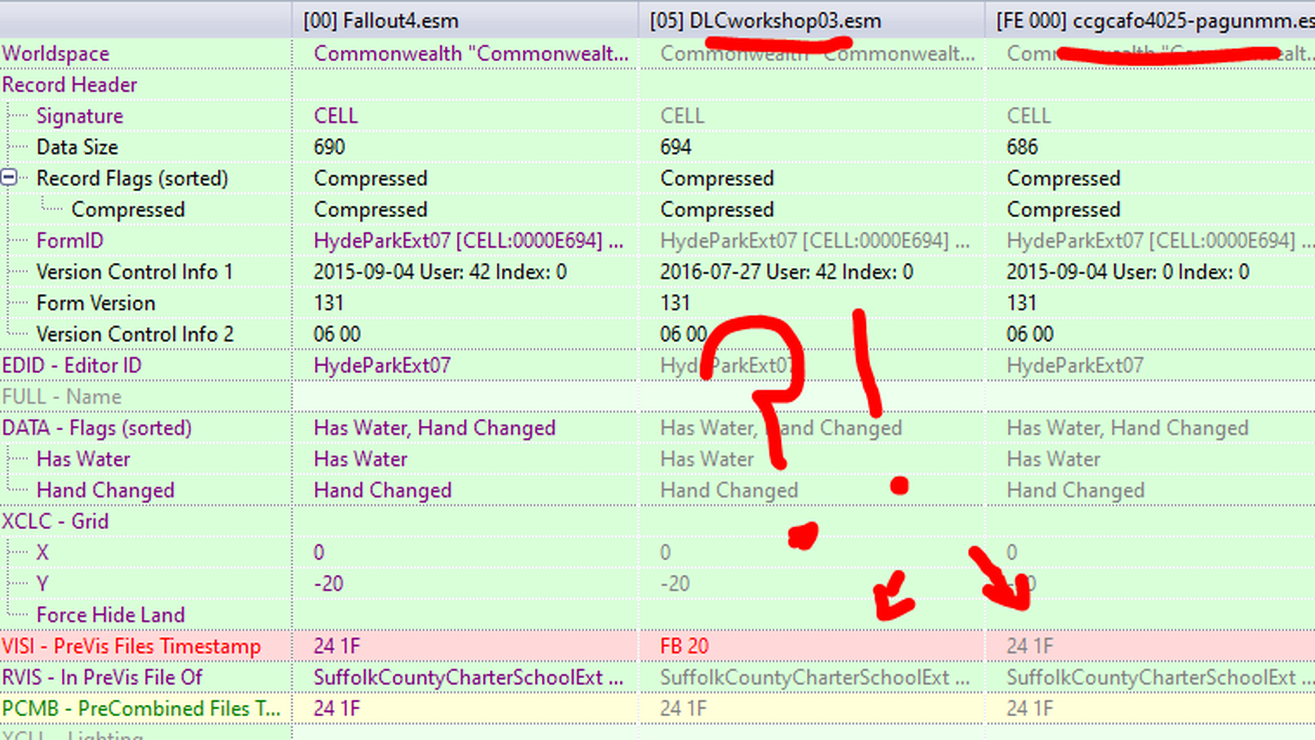Image resolution: width=1315 pixels, height=740 pixels.
Task: Click the XCLC - Grid row label
Action: pos(55,522)
